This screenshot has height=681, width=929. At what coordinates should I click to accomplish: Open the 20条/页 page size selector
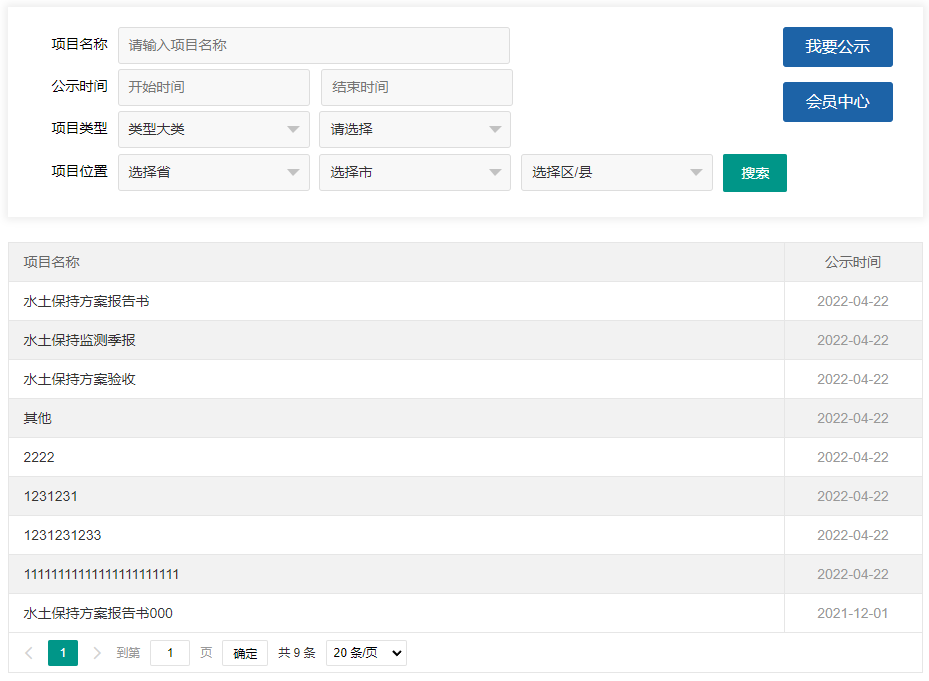pos(365,652)
